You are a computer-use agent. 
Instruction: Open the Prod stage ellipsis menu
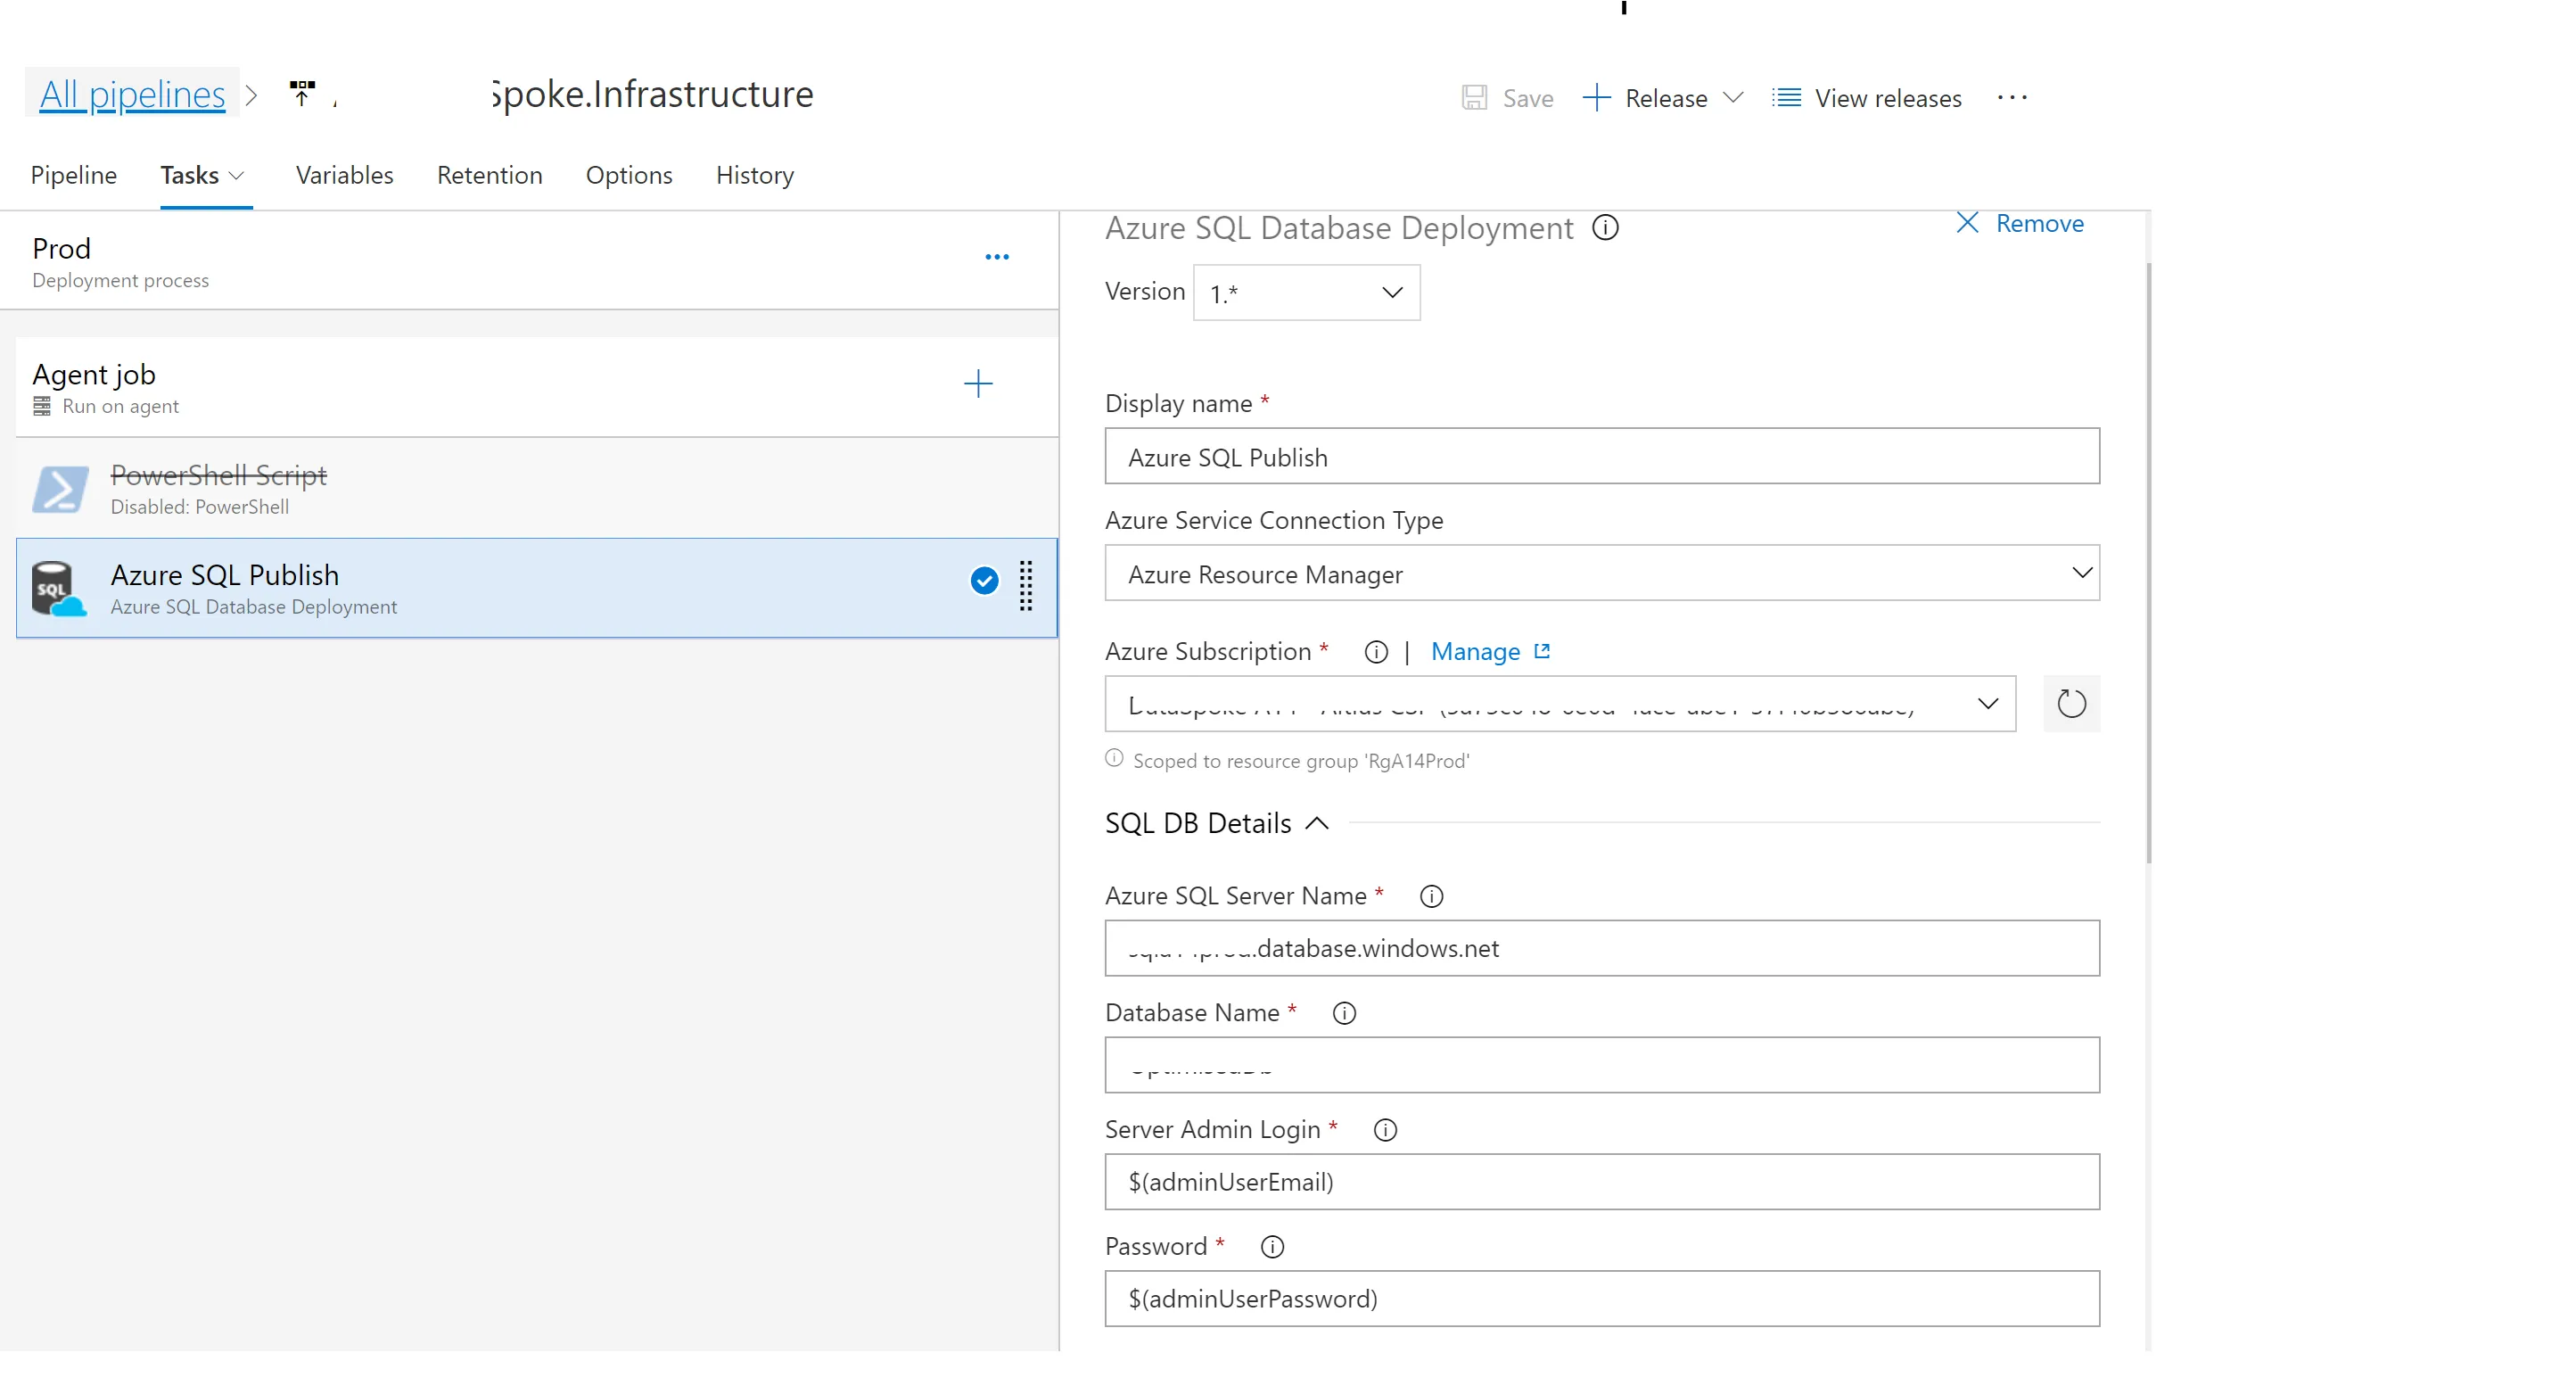pyautogui.click(x=996, y=257)
